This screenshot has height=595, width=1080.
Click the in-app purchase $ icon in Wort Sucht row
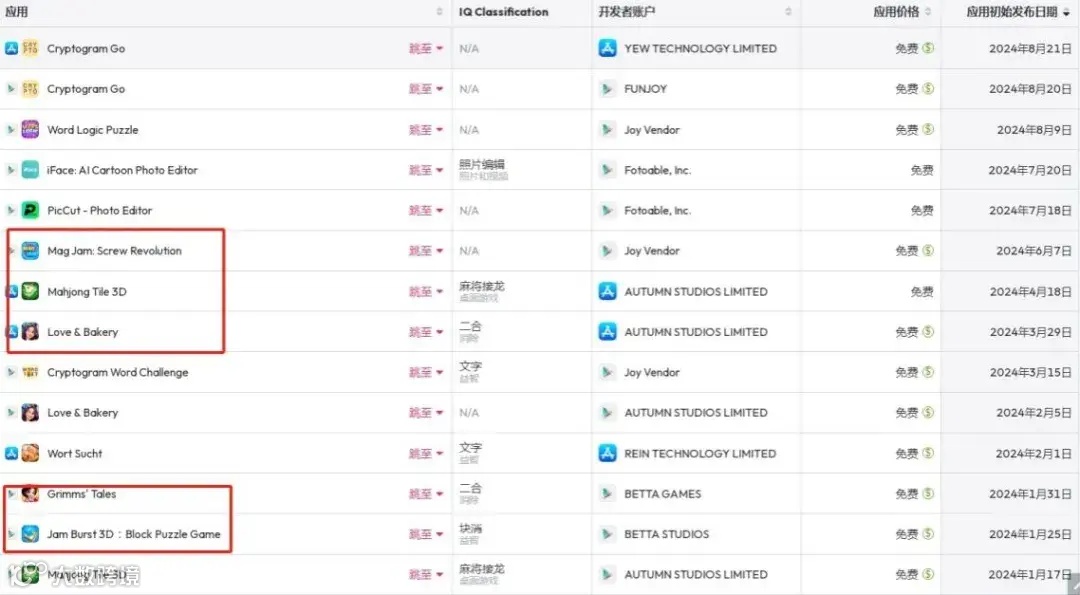click(x=928, y=453)
